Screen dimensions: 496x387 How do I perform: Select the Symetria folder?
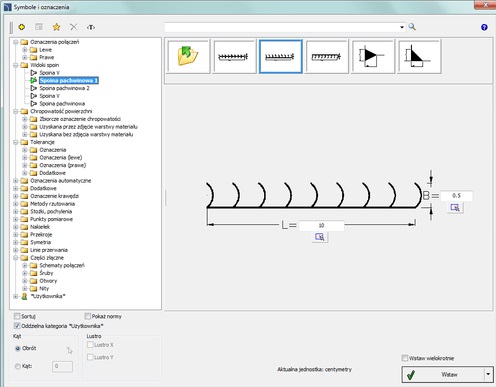40,242
